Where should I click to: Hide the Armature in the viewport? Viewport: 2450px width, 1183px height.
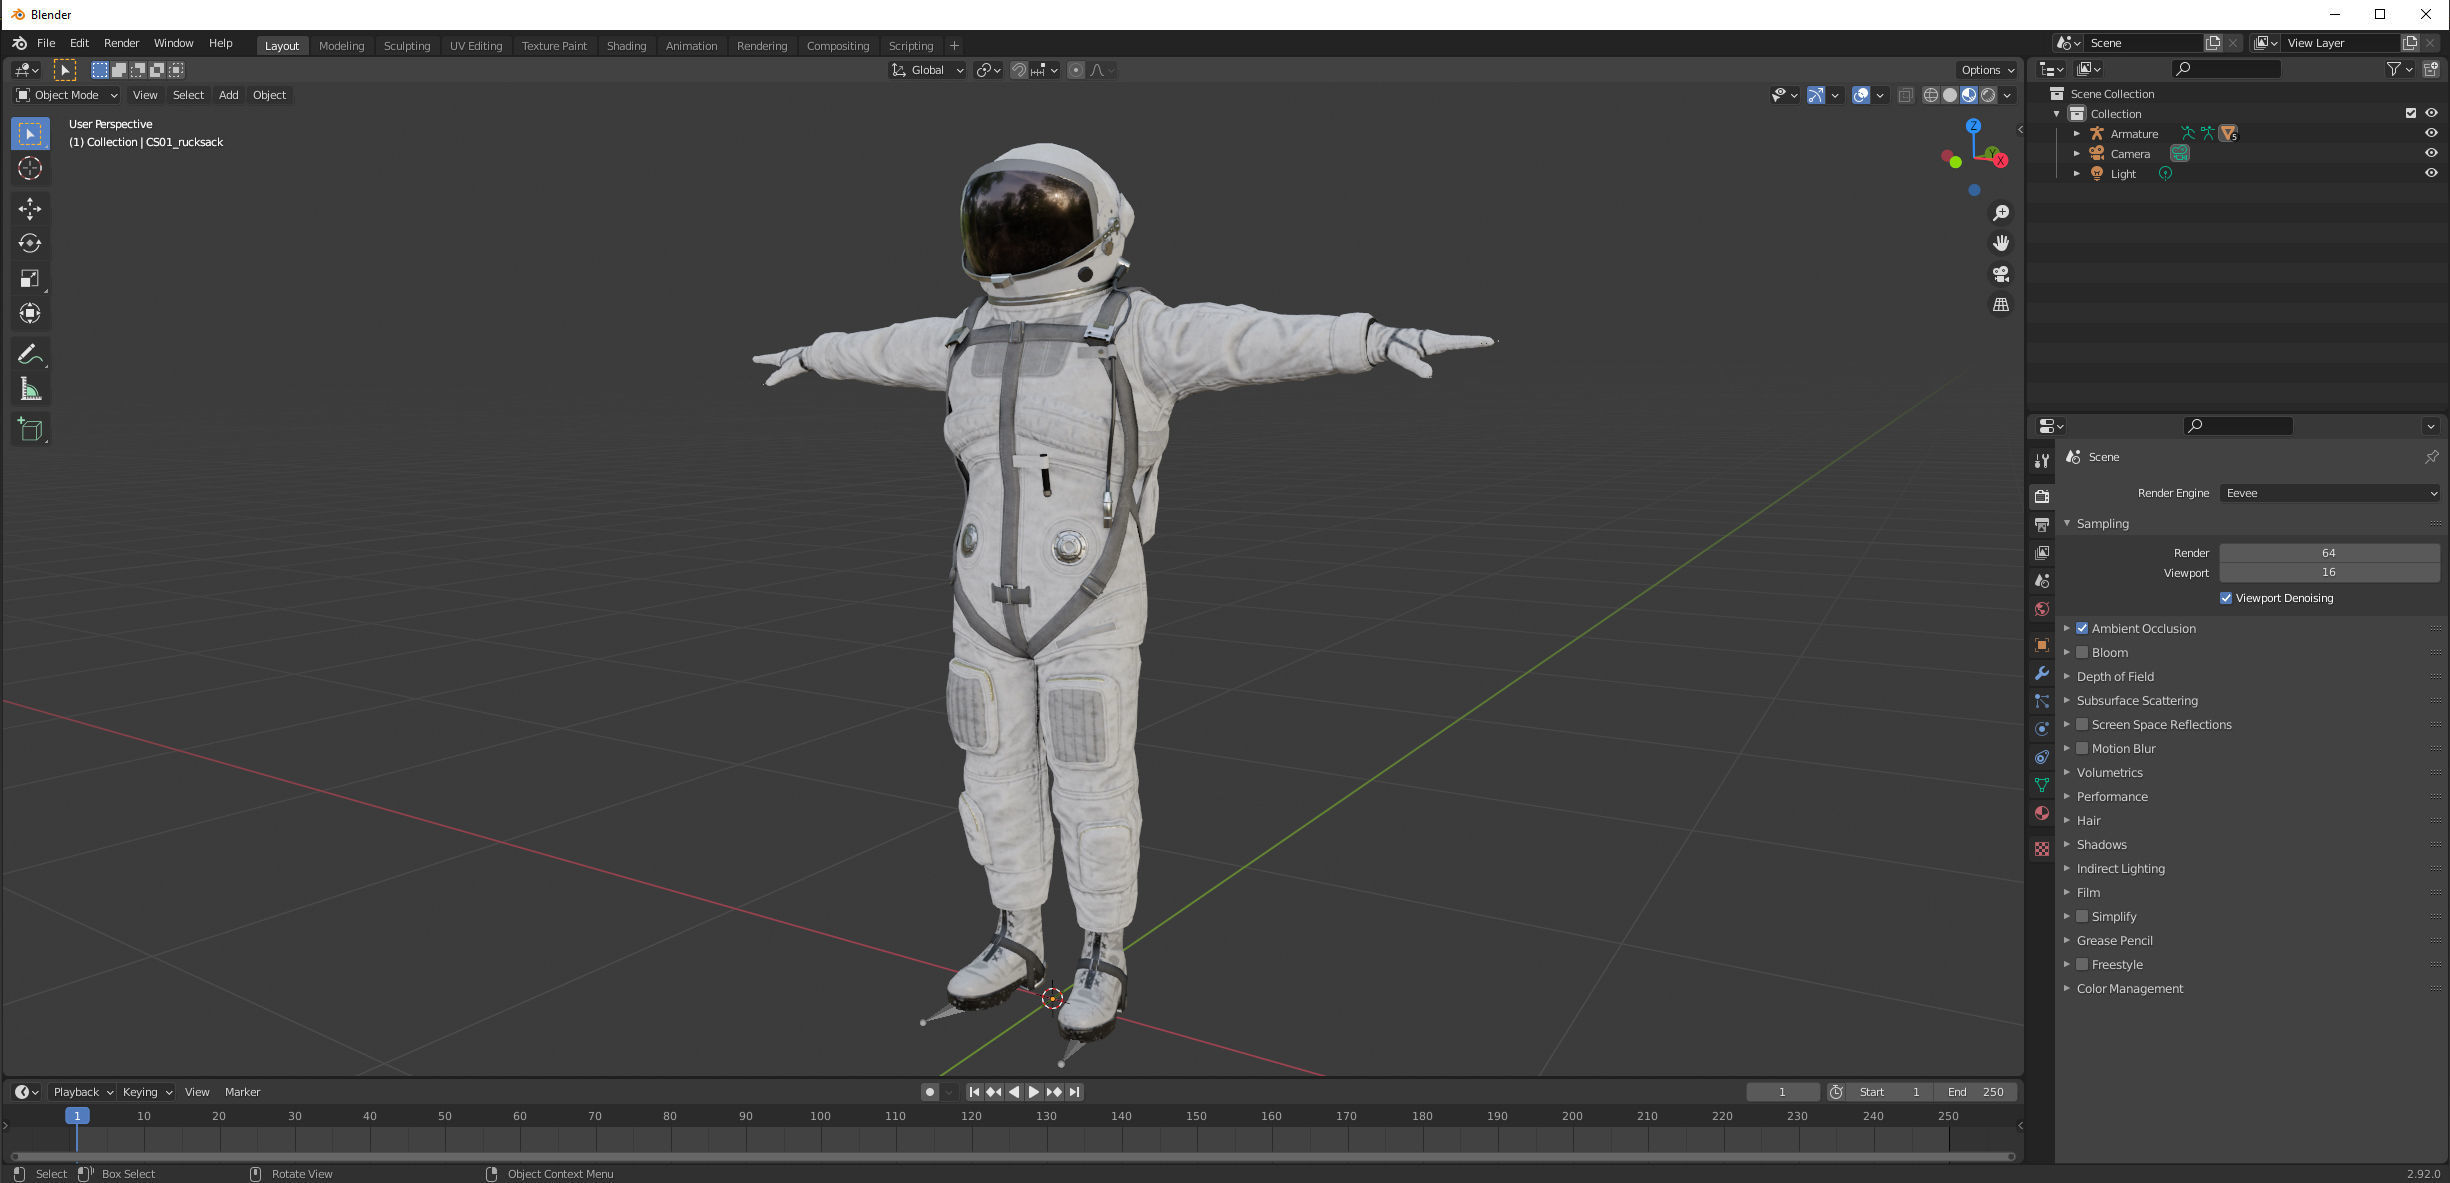[2431, 133]
